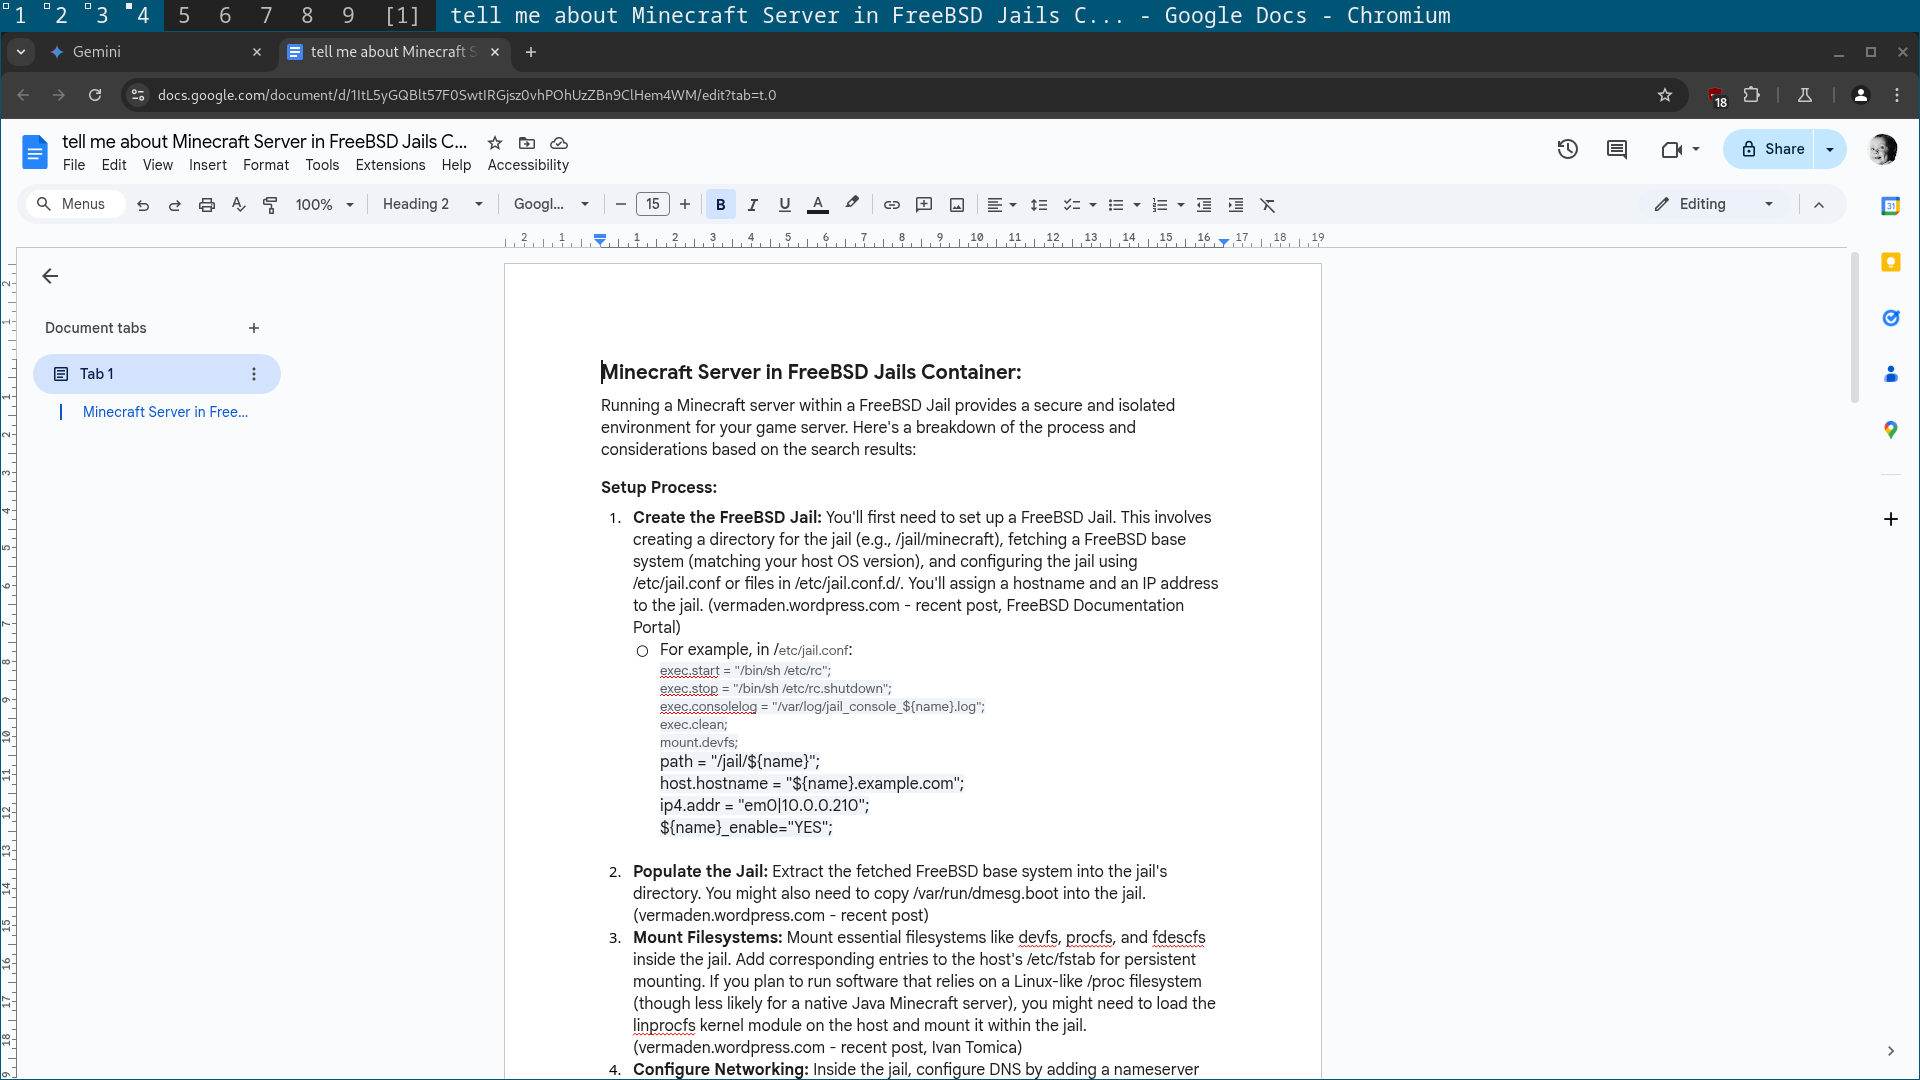1920x1080 pixels.
Task: Toggle italic formatting
Action: [x=752, y=204]
